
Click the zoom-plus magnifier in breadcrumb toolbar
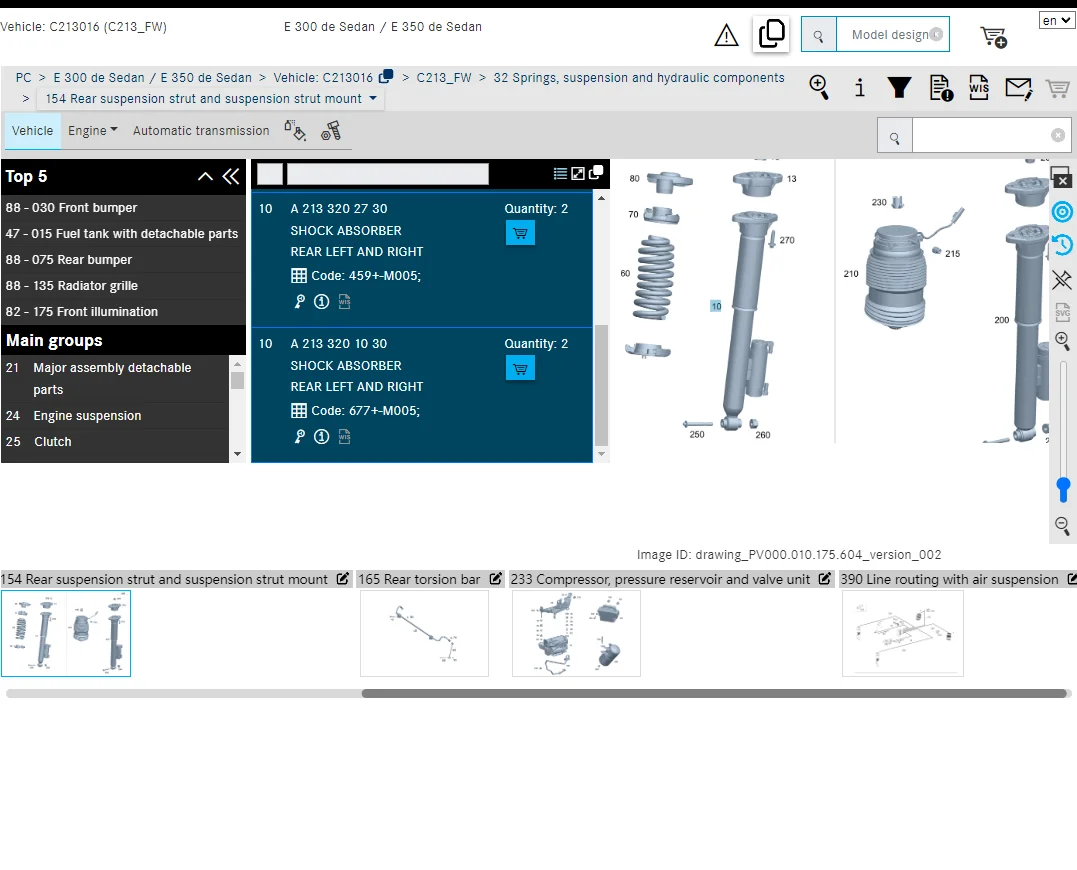point(819,87)
